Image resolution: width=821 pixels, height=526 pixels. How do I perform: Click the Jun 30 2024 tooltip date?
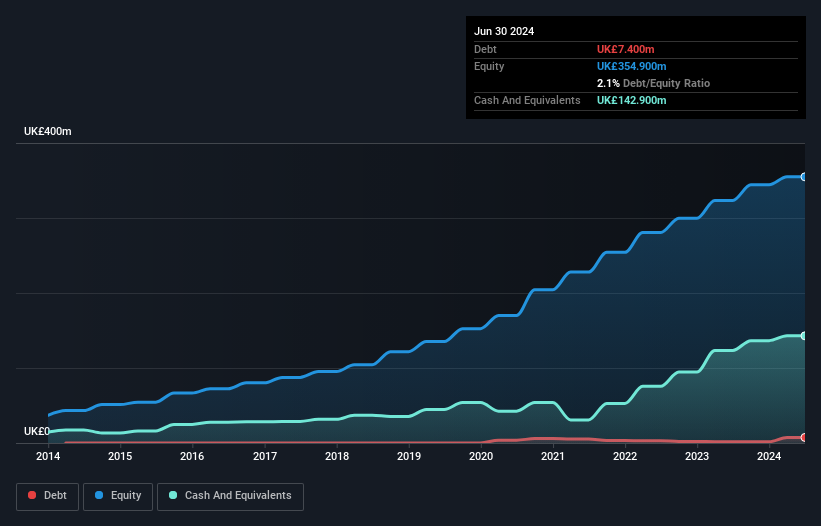[x=504, y=31]
